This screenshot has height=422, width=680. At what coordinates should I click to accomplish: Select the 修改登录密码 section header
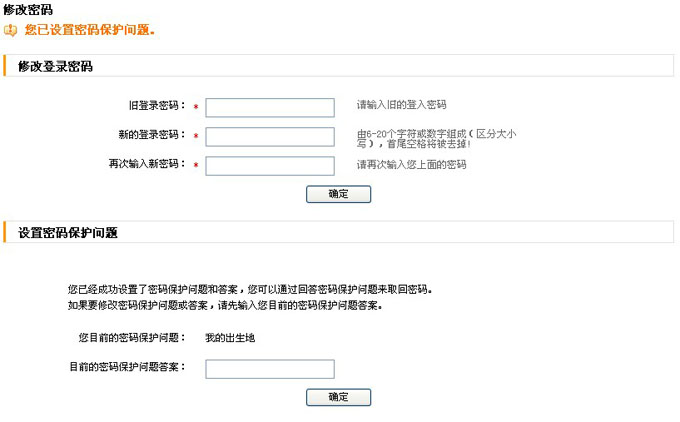tap(55, 66)
